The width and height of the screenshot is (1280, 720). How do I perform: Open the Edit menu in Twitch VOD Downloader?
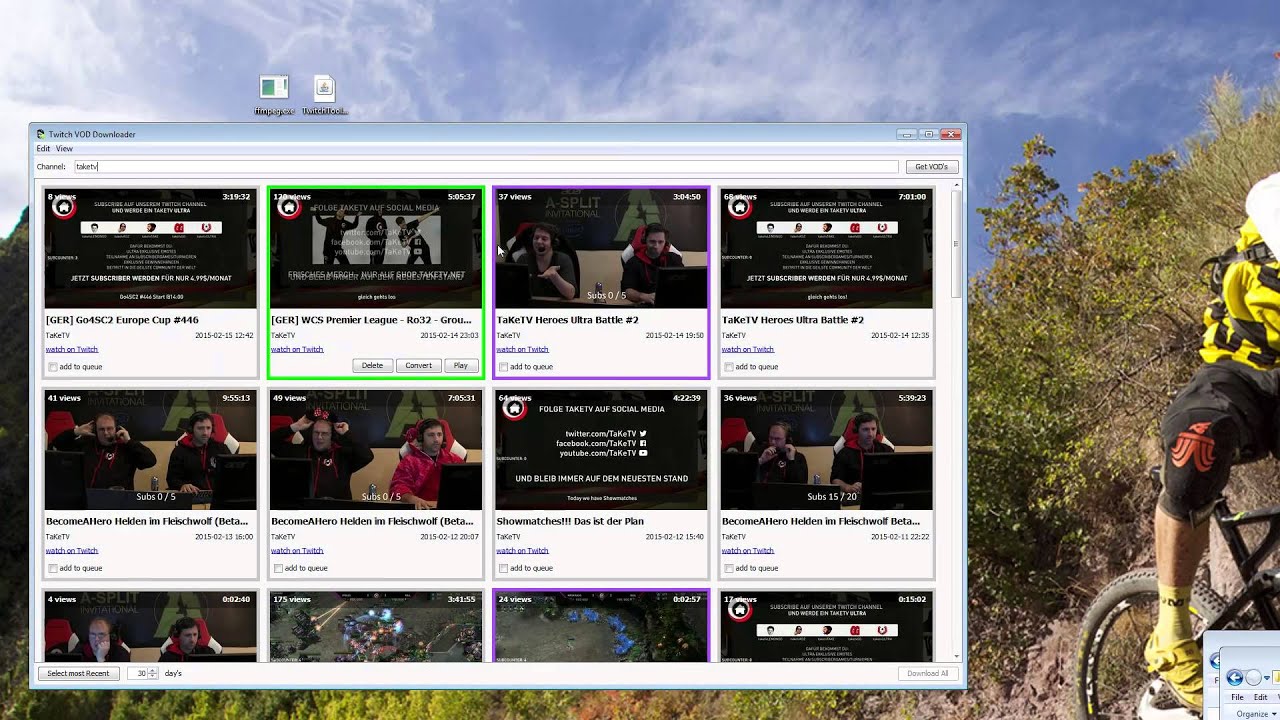[43, 148]
